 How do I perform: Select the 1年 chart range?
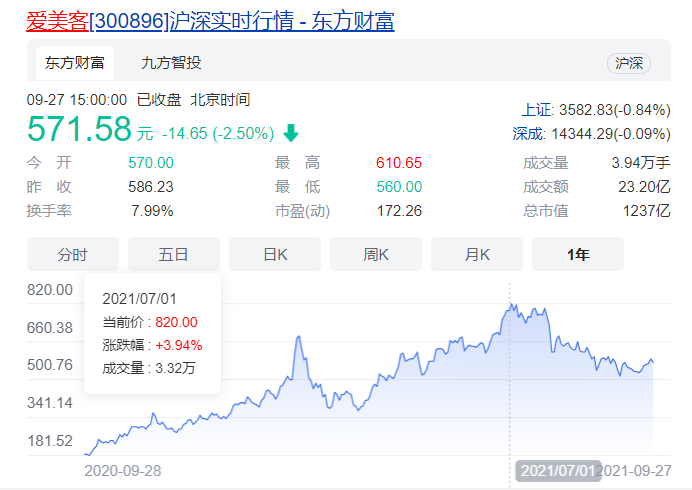[578, 254]
